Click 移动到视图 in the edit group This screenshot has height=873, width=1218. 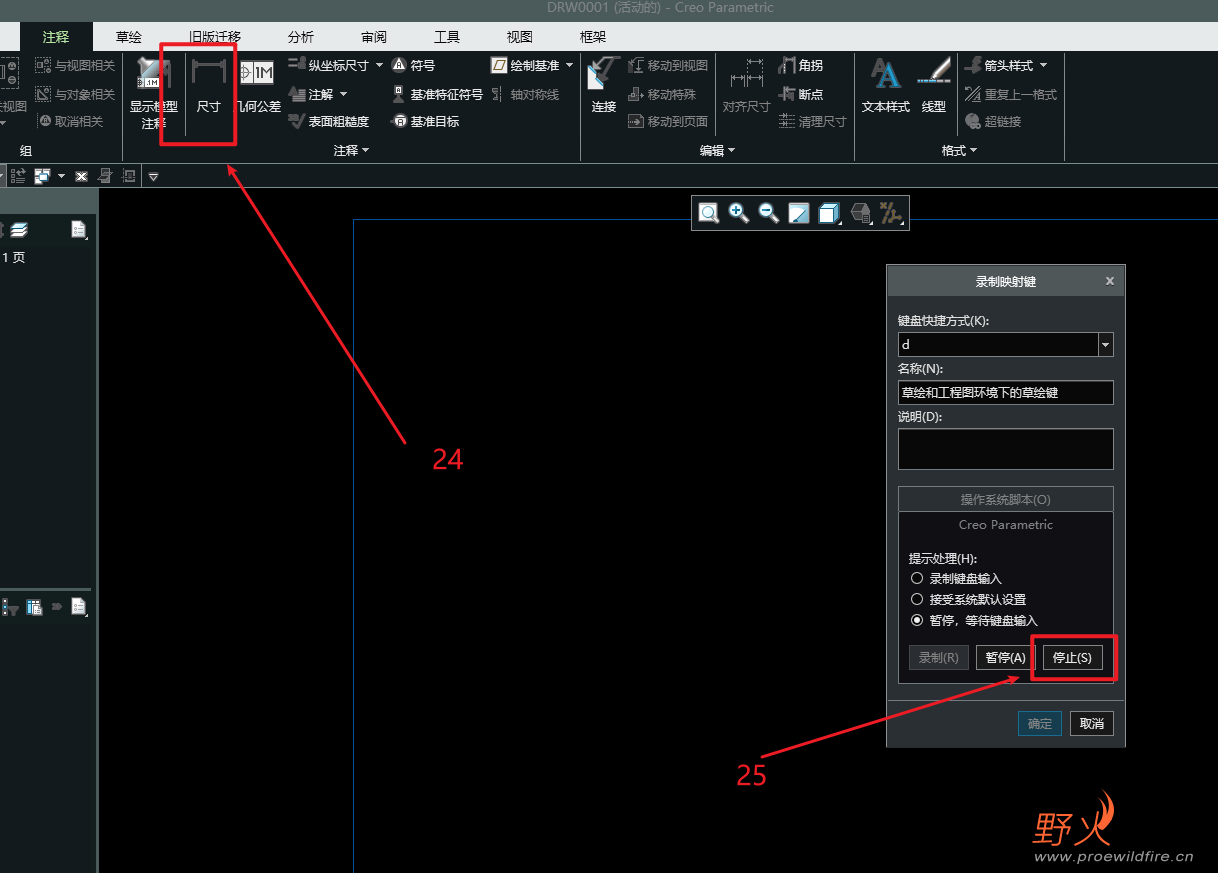click(668, 66)
